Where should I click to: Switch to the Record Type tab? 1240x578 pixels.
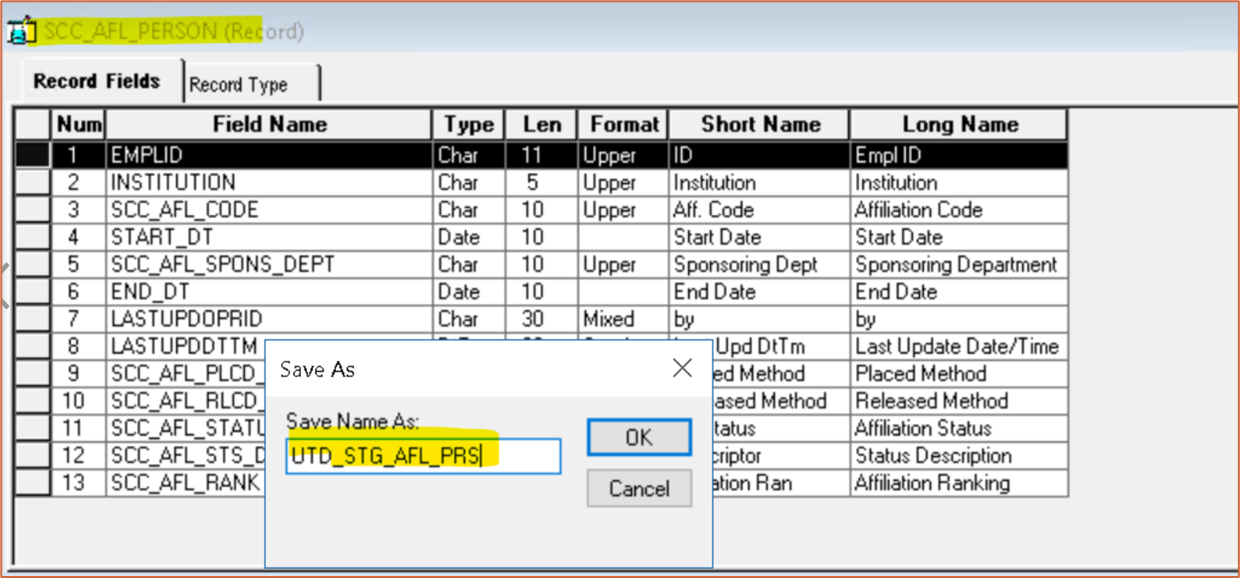click(238, 85)
